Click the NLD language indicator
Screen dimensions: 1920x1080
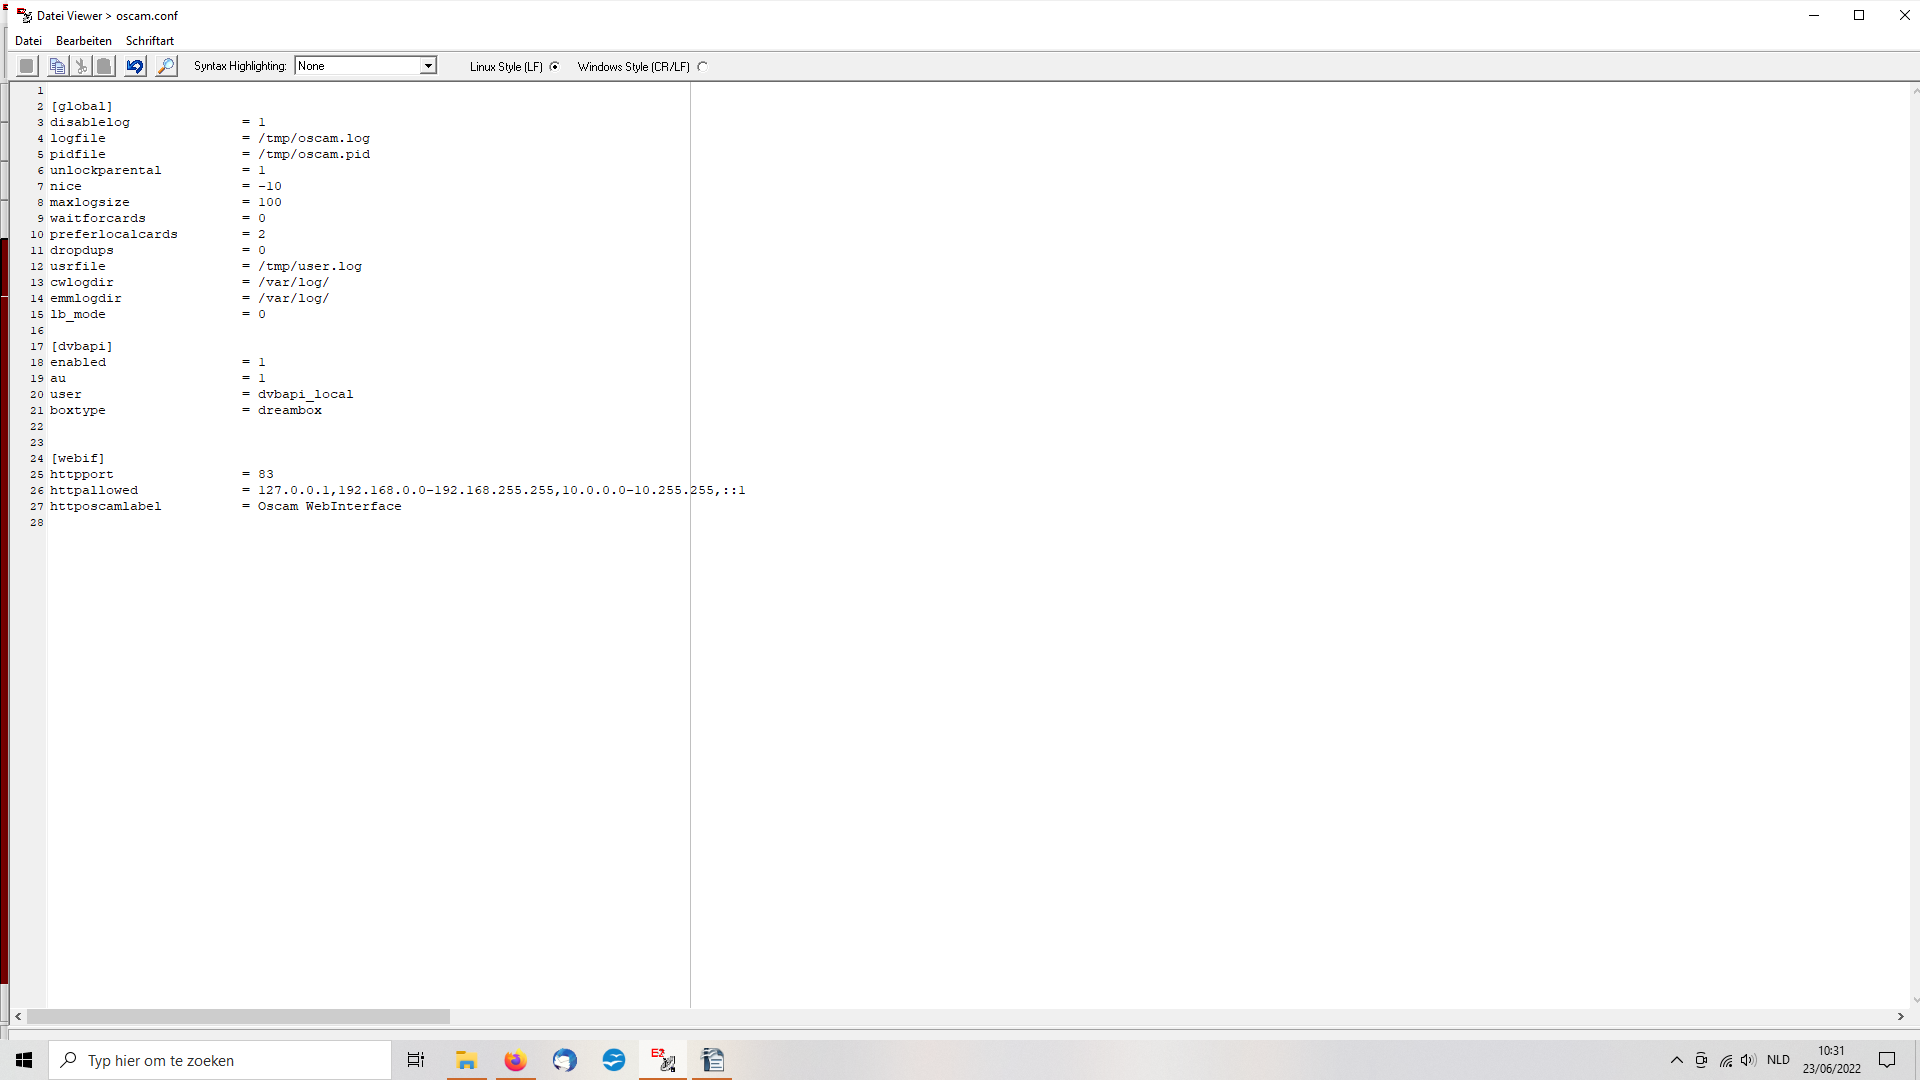(1778, 1060)
